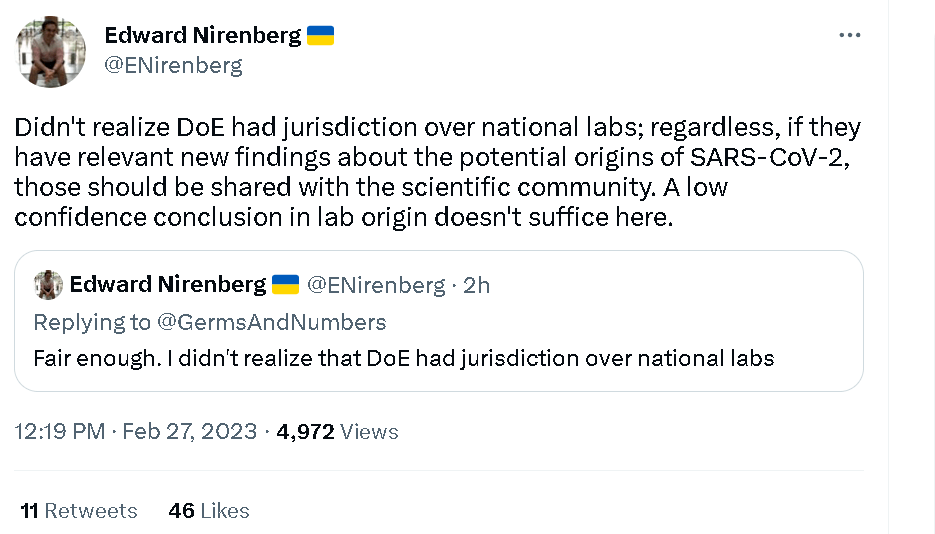
Task: Select the main tweet text paragraph
Action: [438, 172]
